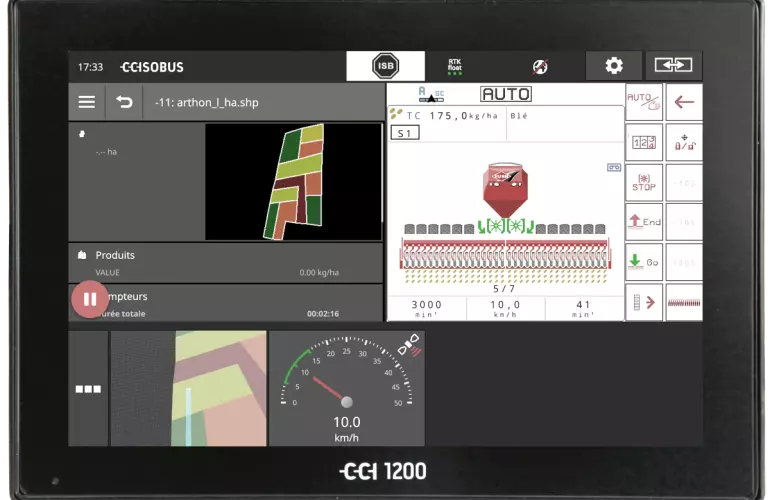Pause the task recording

point(90,298)
